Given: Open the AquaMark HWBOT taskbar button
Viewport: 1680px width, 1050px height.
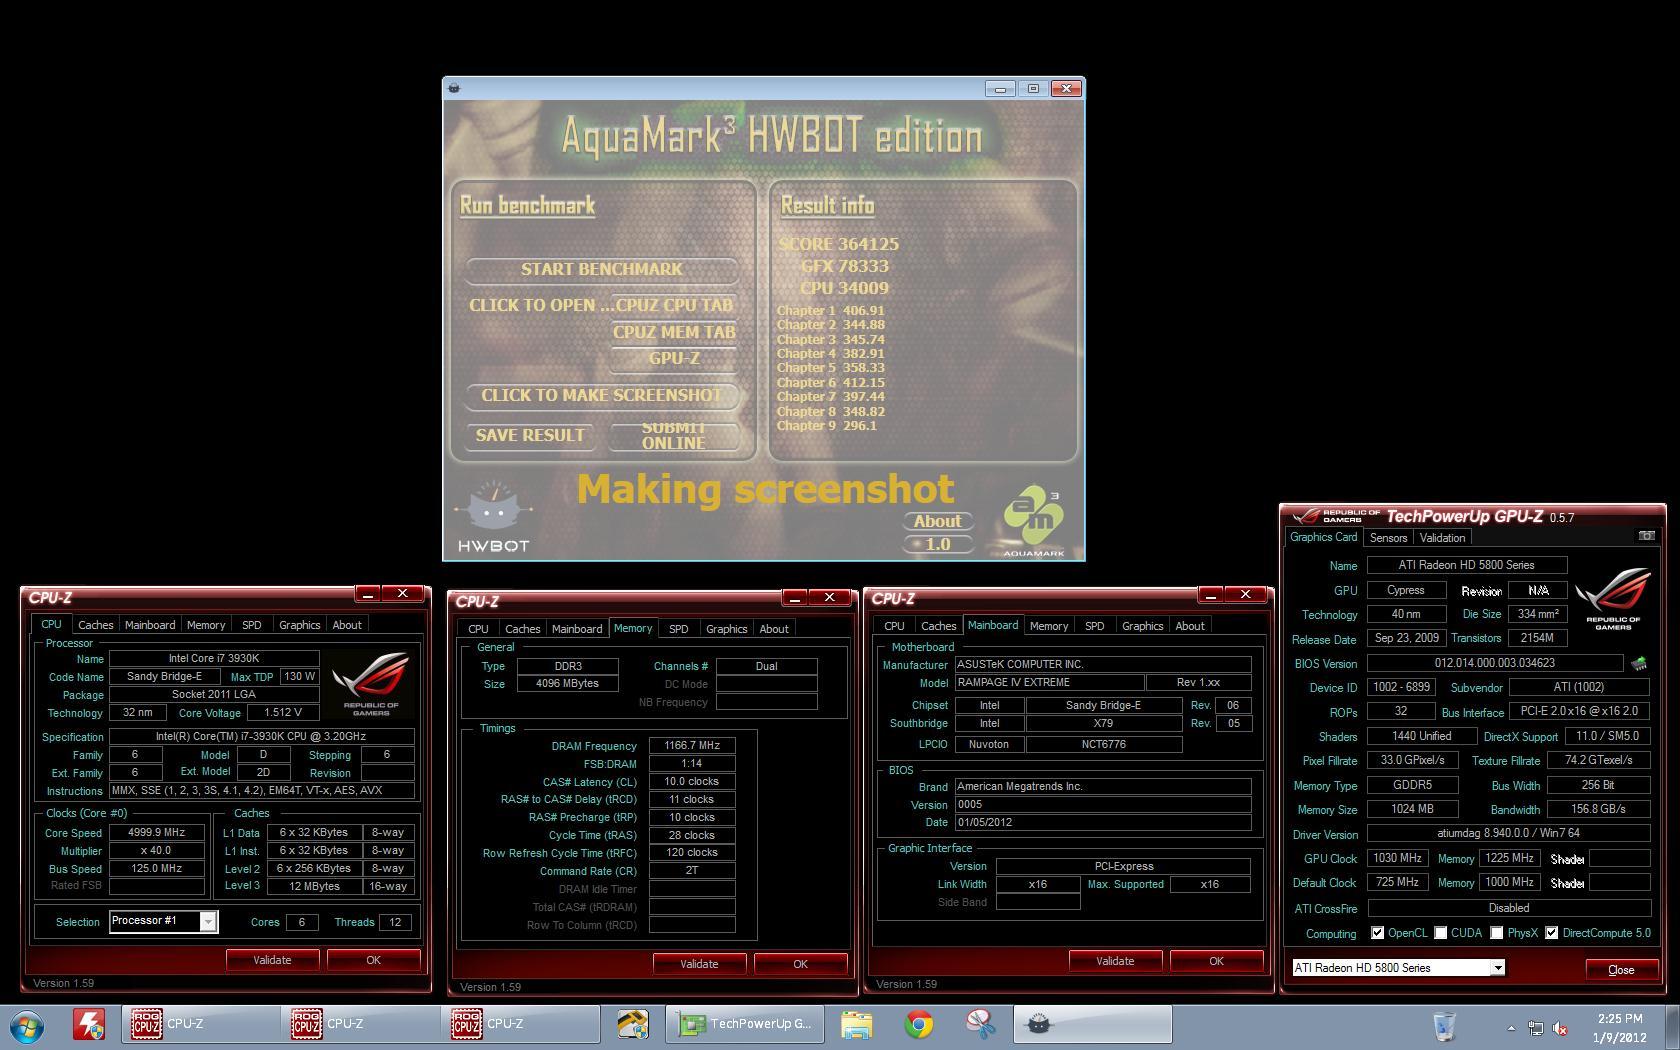Looking at the screenshot, I should click(1093, 1024).
